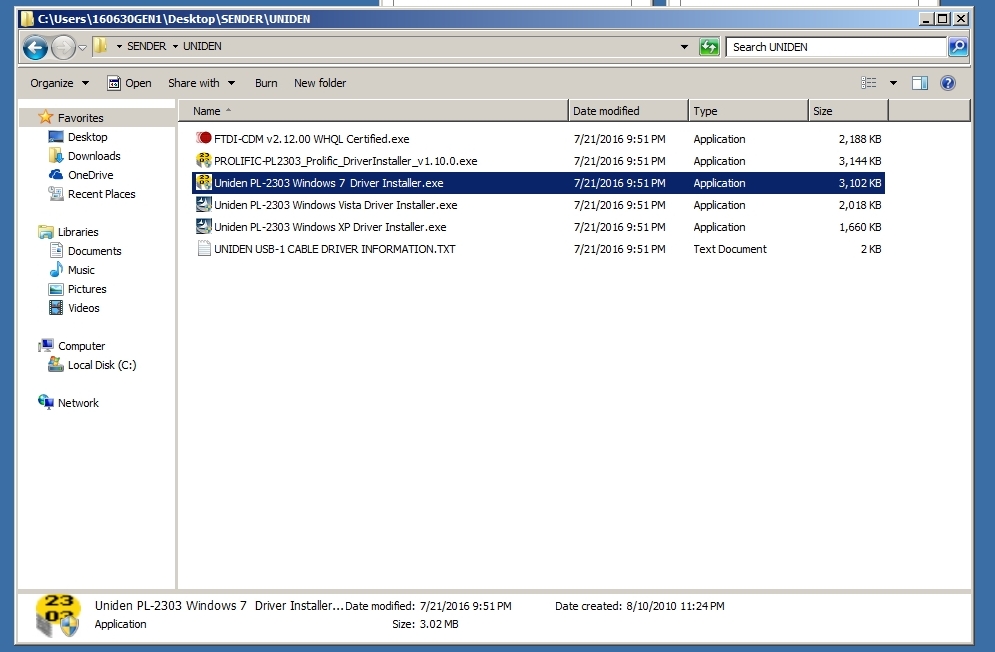Screen dimensions: 995x652
Task: Select PROLIFIC-PL2303 DriverInstaller file icon
Action: coord(203,160)
